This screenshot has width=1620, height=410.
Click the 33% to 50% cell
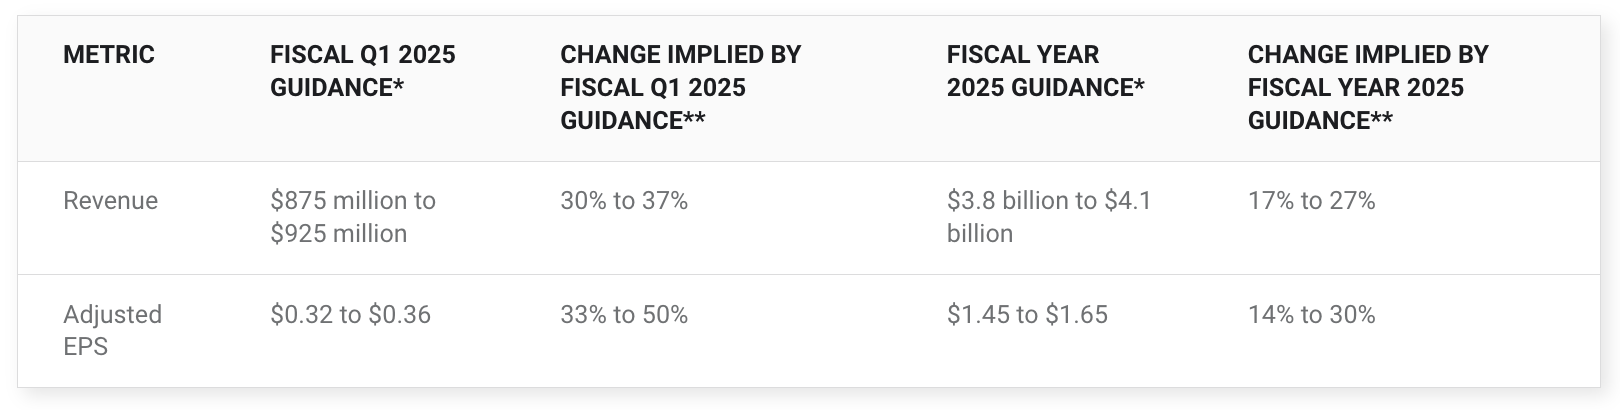(x=624, y=315)
